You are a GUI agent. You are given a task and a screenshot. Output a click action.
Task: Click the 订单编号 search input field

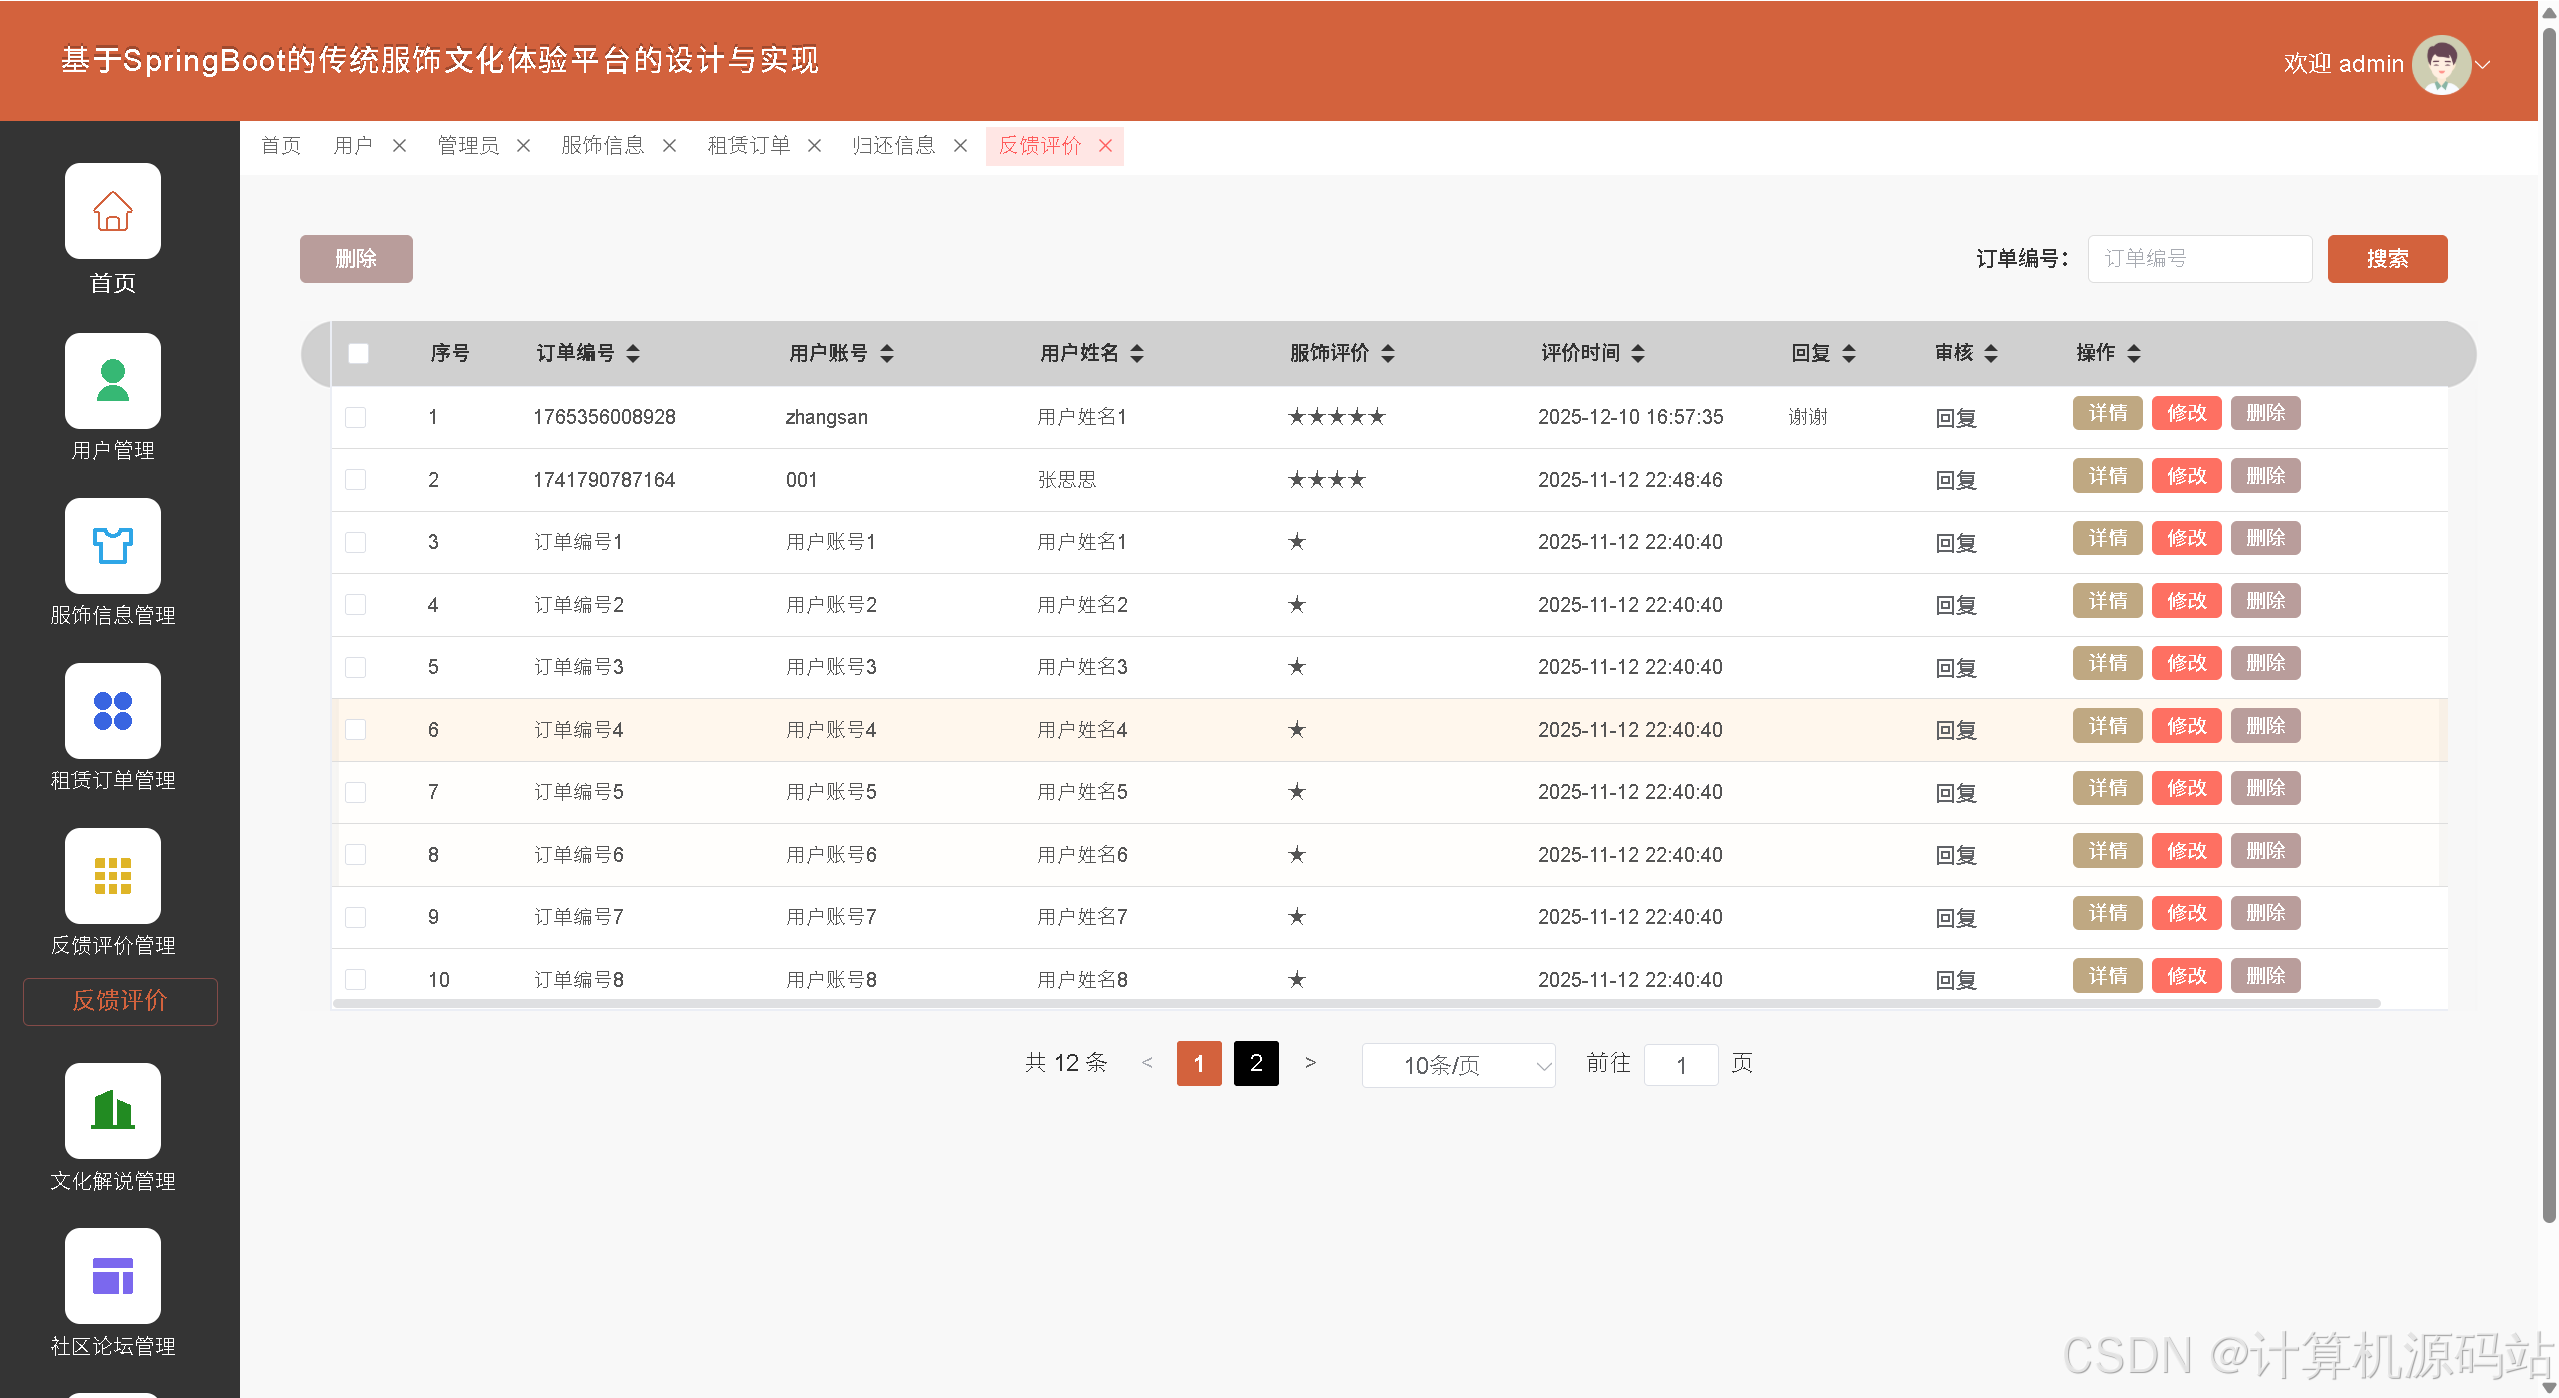2199,259
